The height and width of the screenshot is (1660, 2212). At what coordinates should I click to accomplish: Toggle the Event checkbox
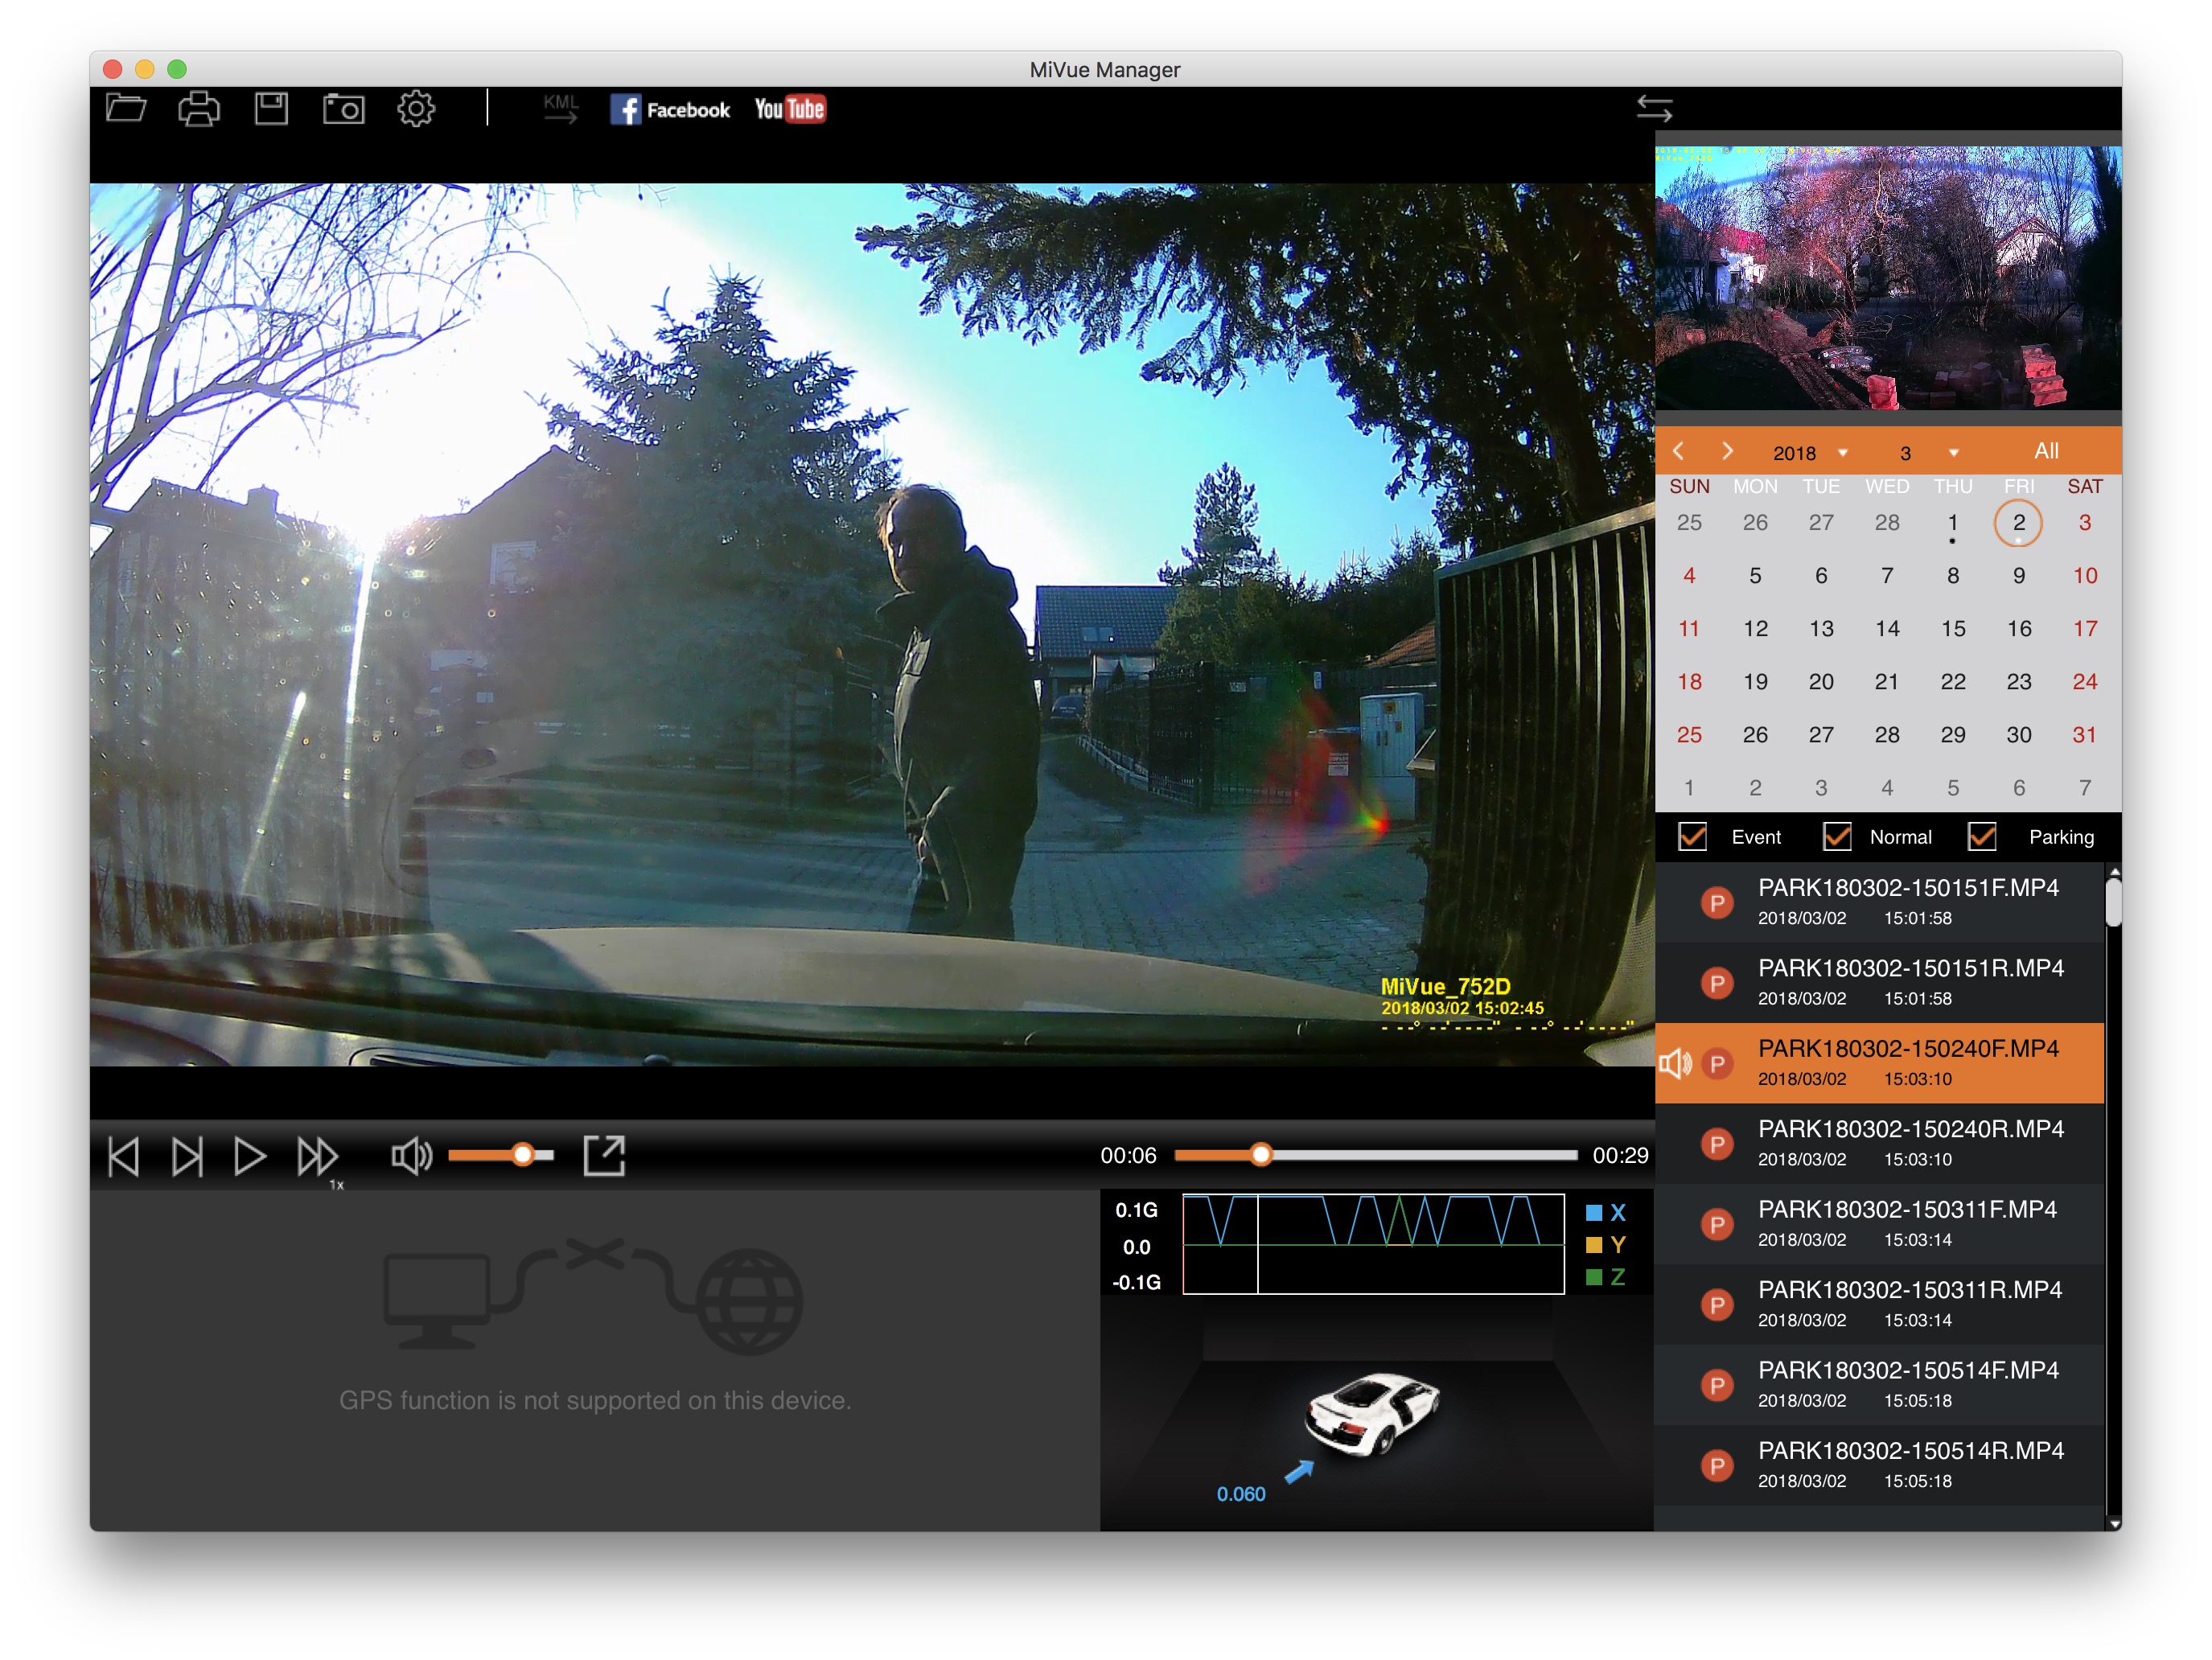[x=1693, y=836]
